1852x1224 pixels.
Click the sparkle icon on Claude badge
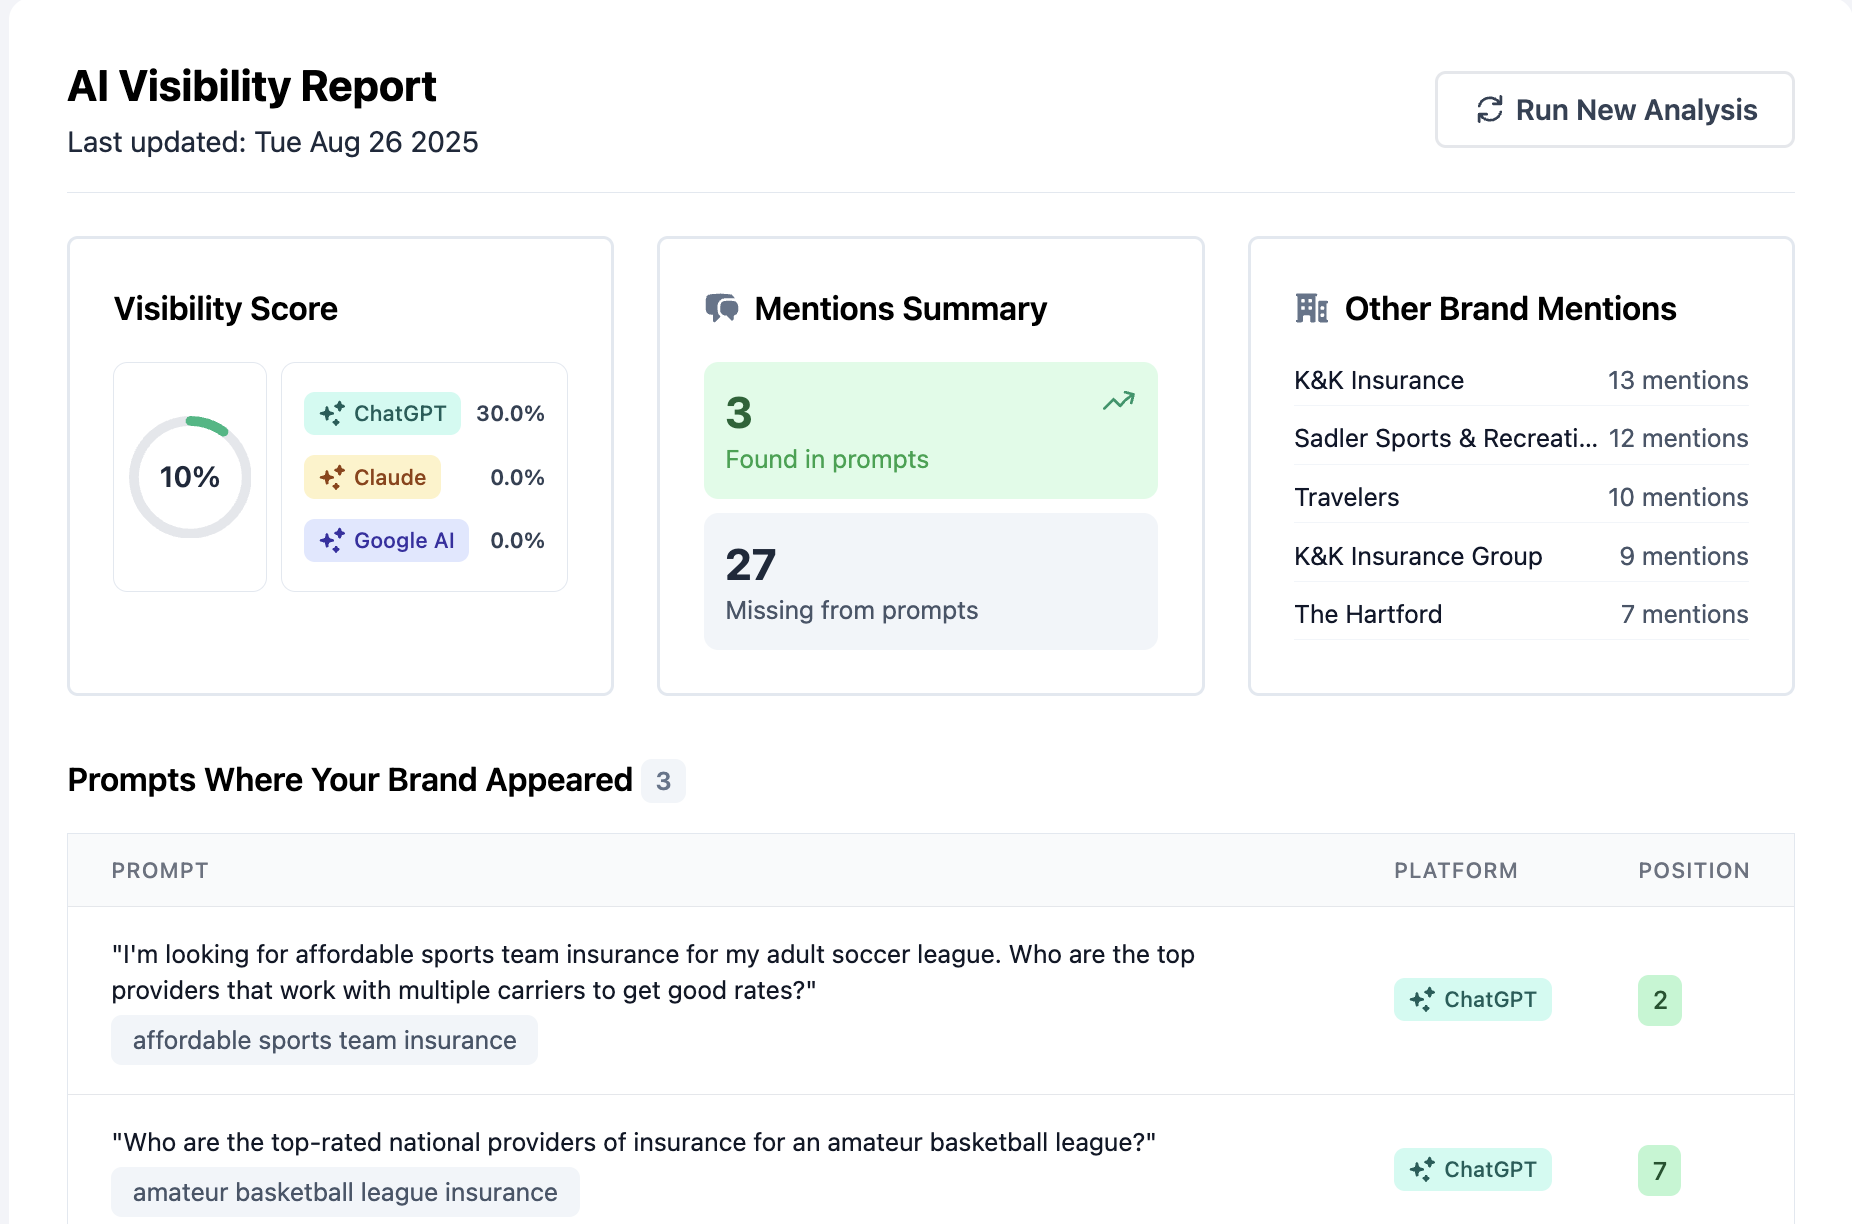[332, 478]
